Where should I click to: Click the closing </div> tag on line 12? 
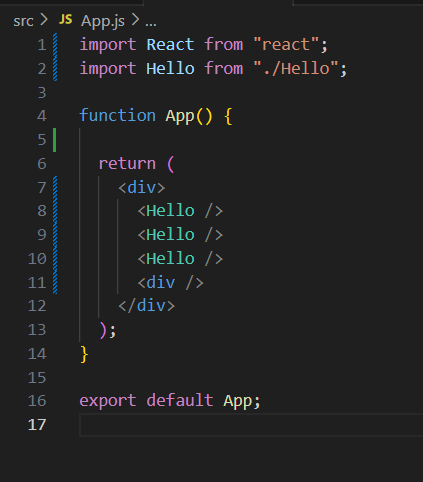pyautogui.click(x=146, y=306)
